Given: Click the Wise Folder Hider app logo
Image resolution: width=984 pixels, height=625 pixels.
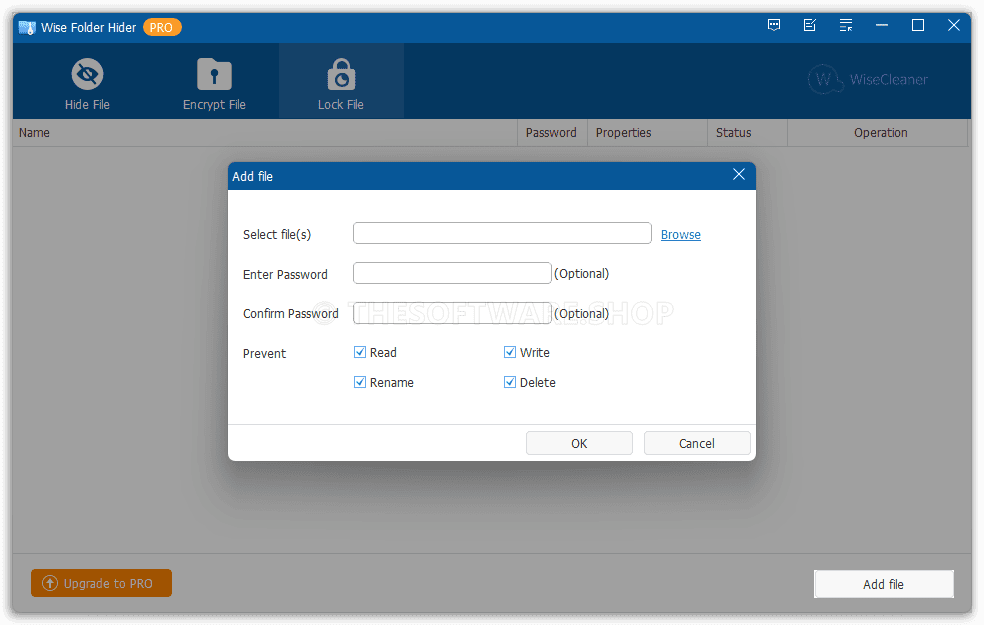Looking at the screenshot, I should coord(27,28).
